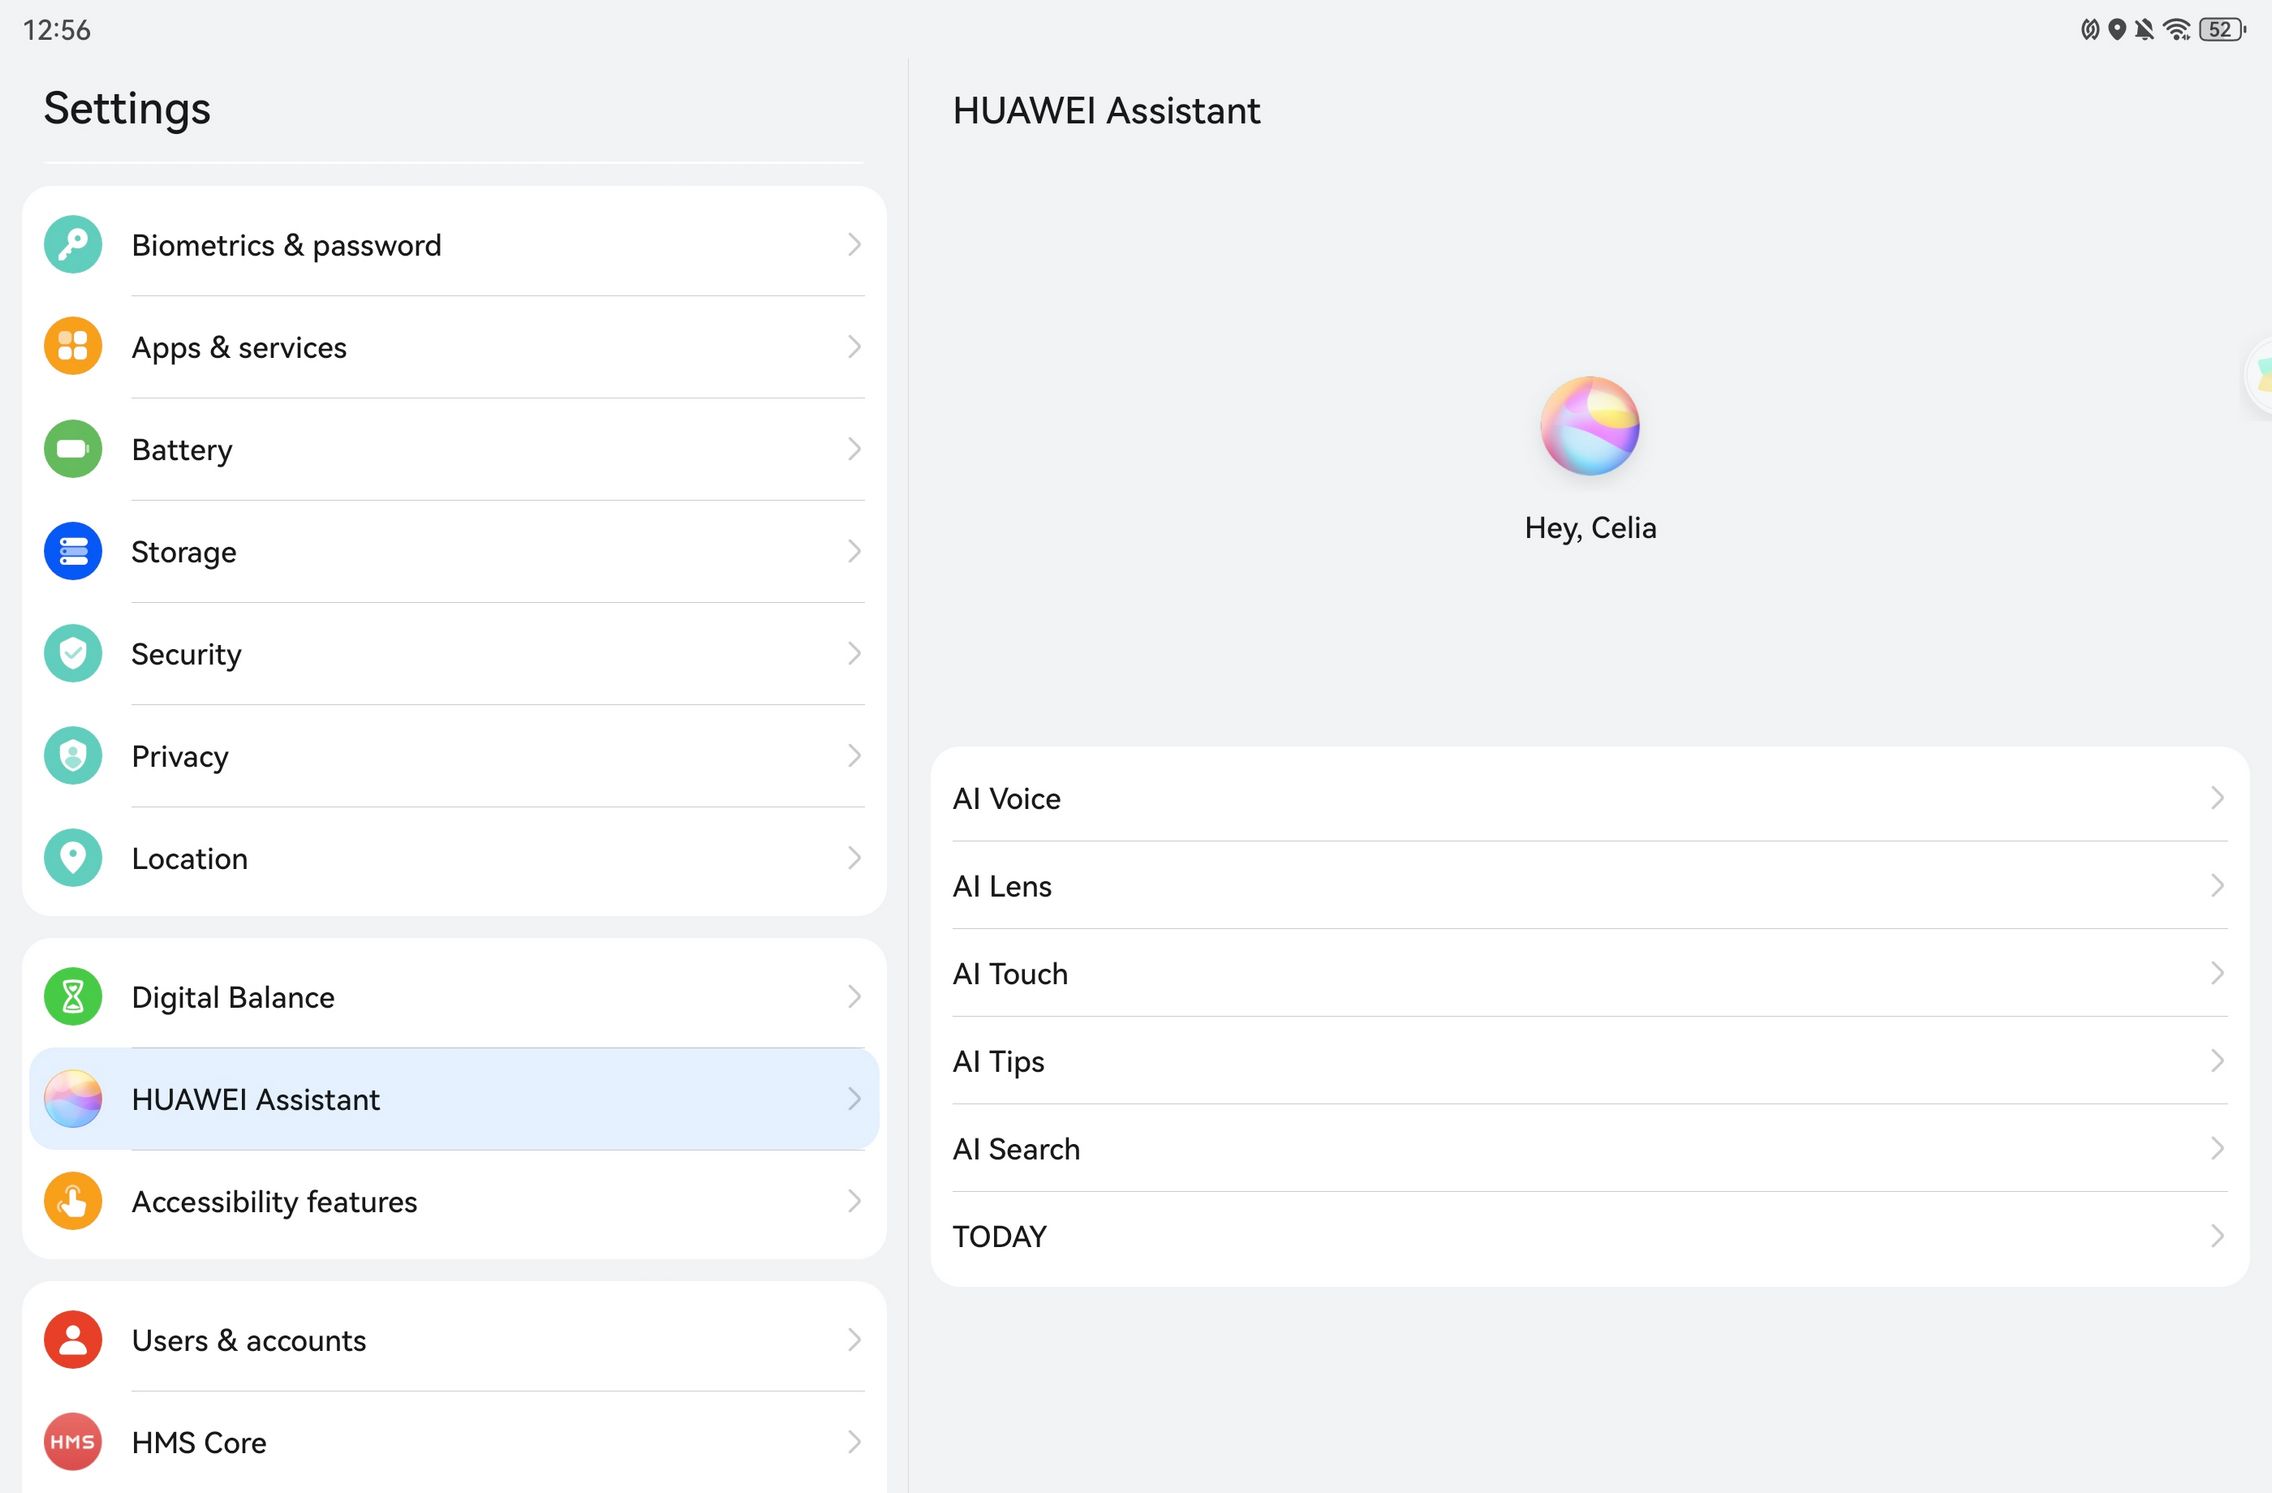The image size is (2272, 1493).
Task: Tap the battery indicator in status bar
Action: [2221, 30]
